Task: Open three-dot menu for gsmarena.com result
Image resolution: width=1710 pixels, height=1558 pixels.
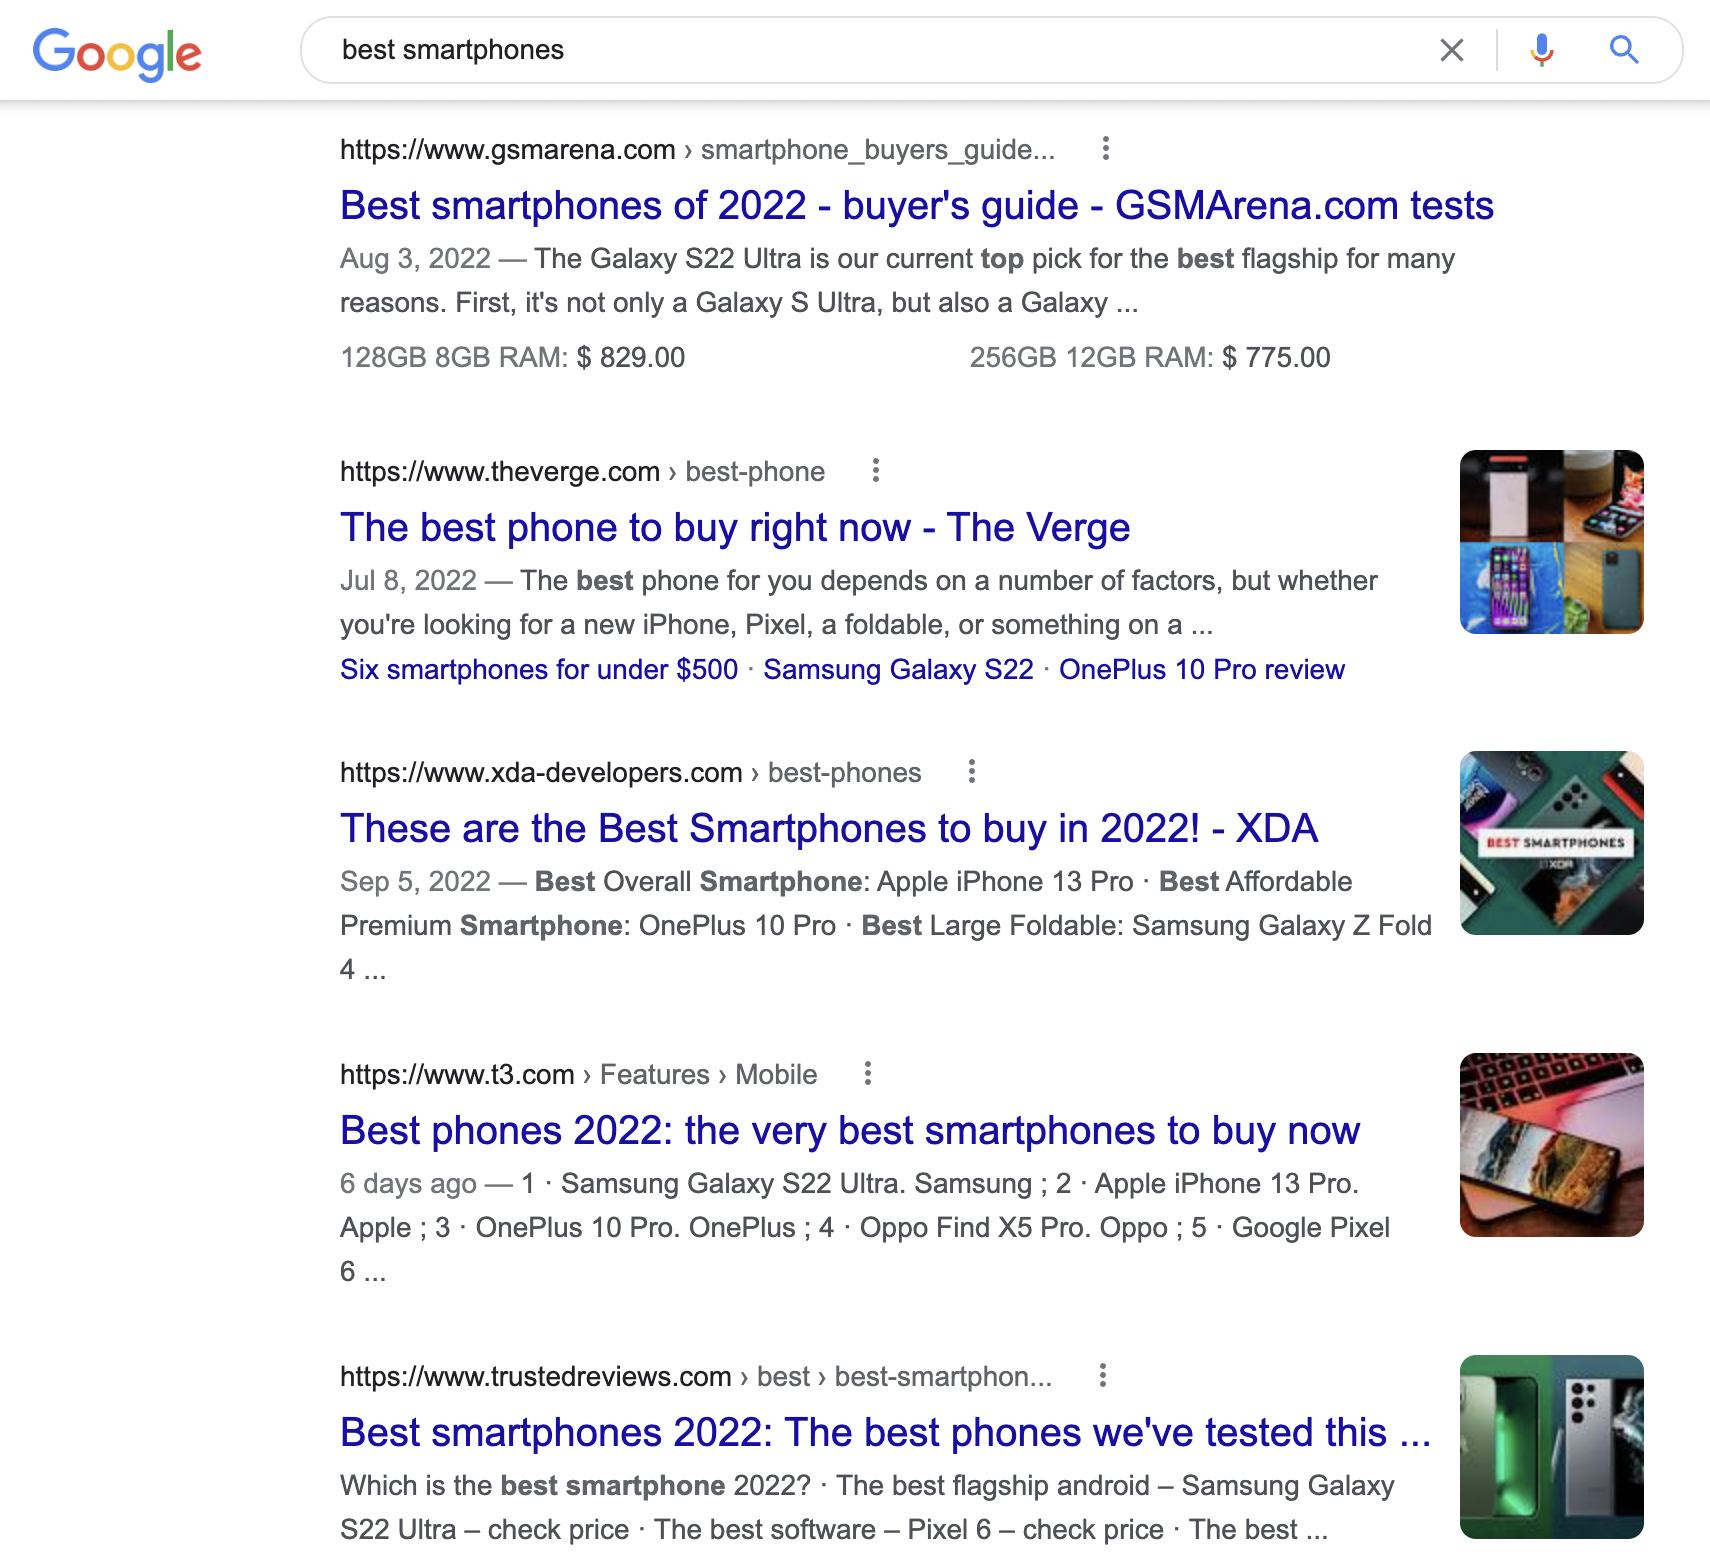Action: pos(1105,149)
